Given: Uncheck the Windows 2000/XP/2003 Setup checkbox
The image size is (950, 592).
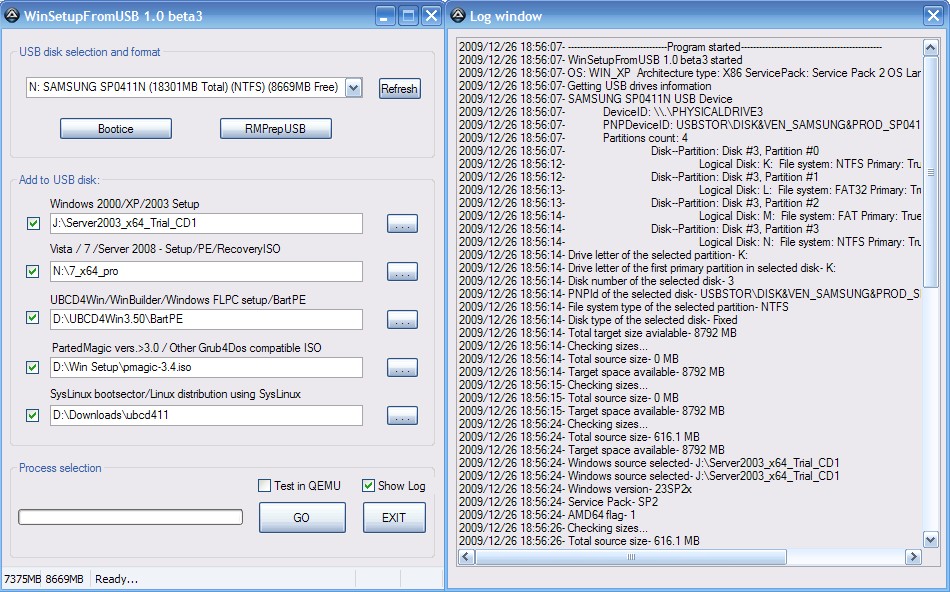Looking at the screenshot, I should click(34, 223).
